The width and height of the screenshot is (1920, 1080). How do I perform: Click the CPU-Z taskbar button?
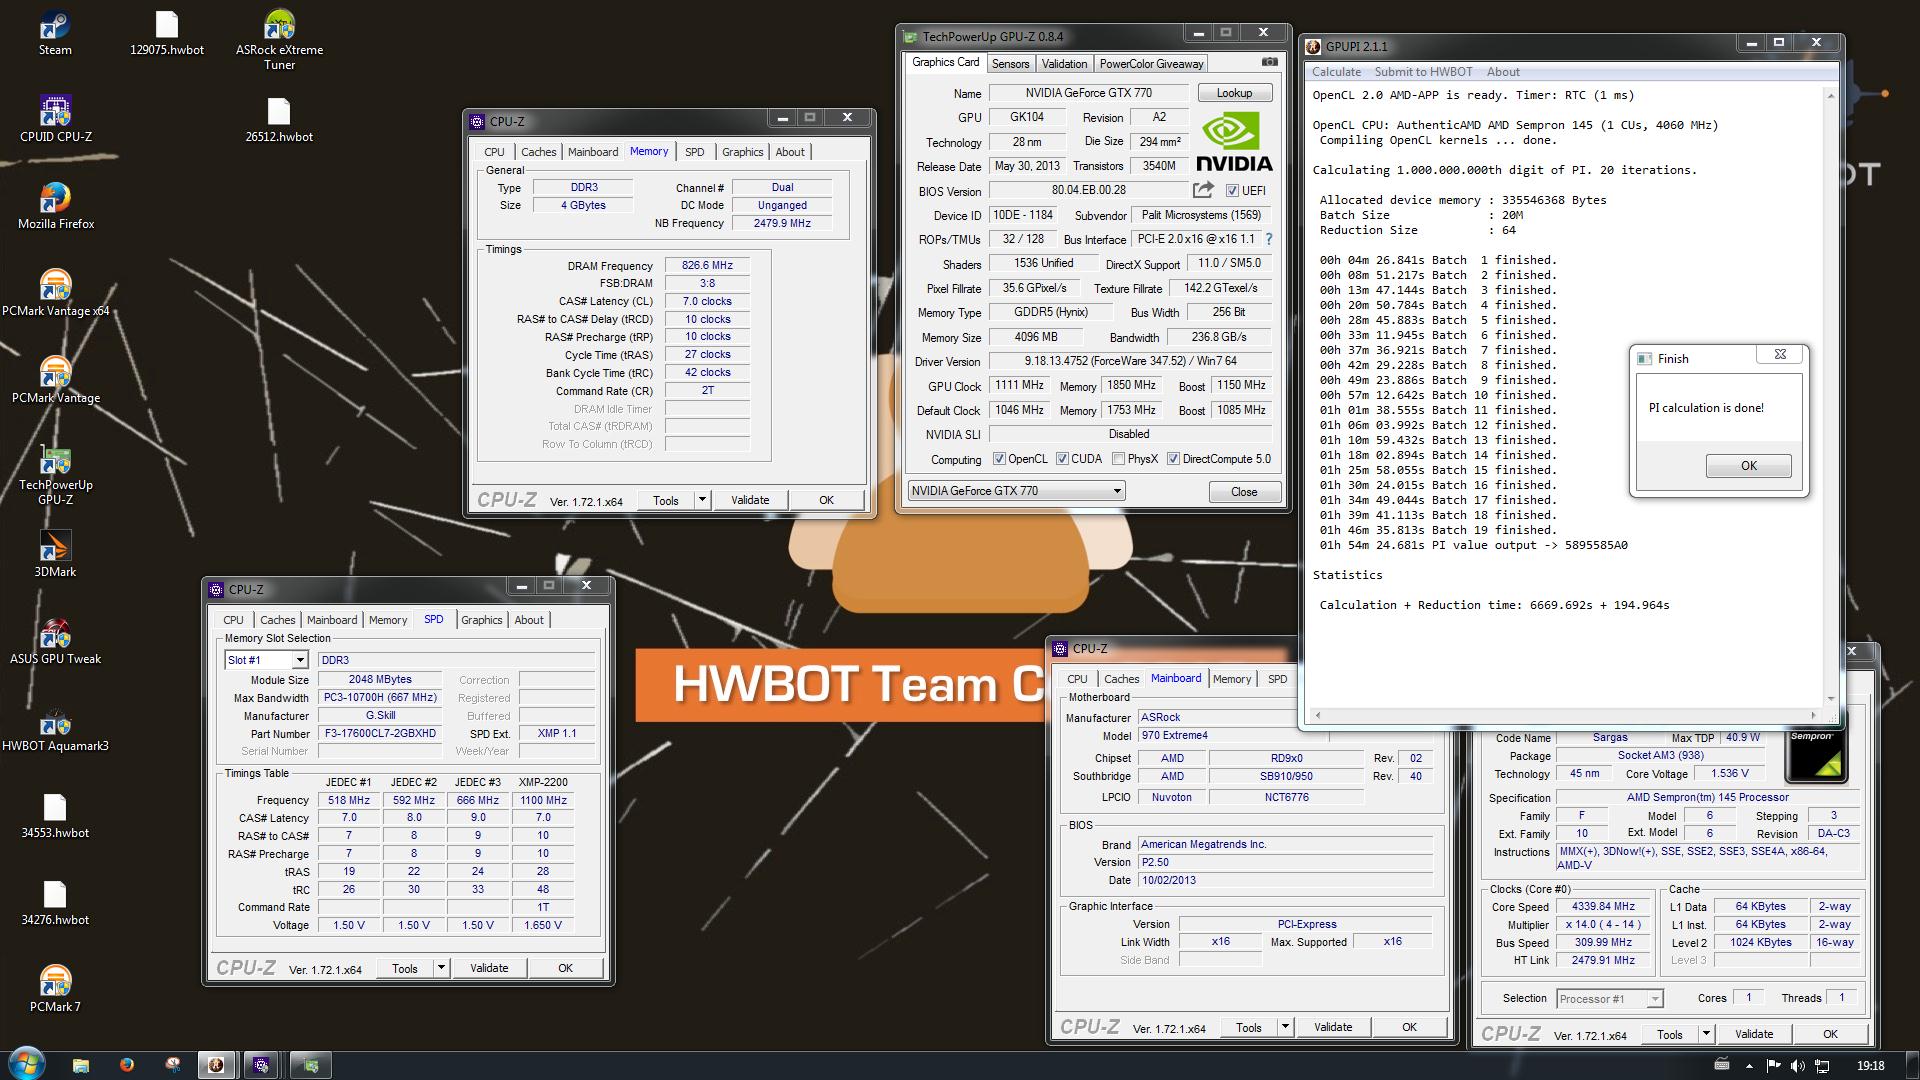(x=261, y=1065)
